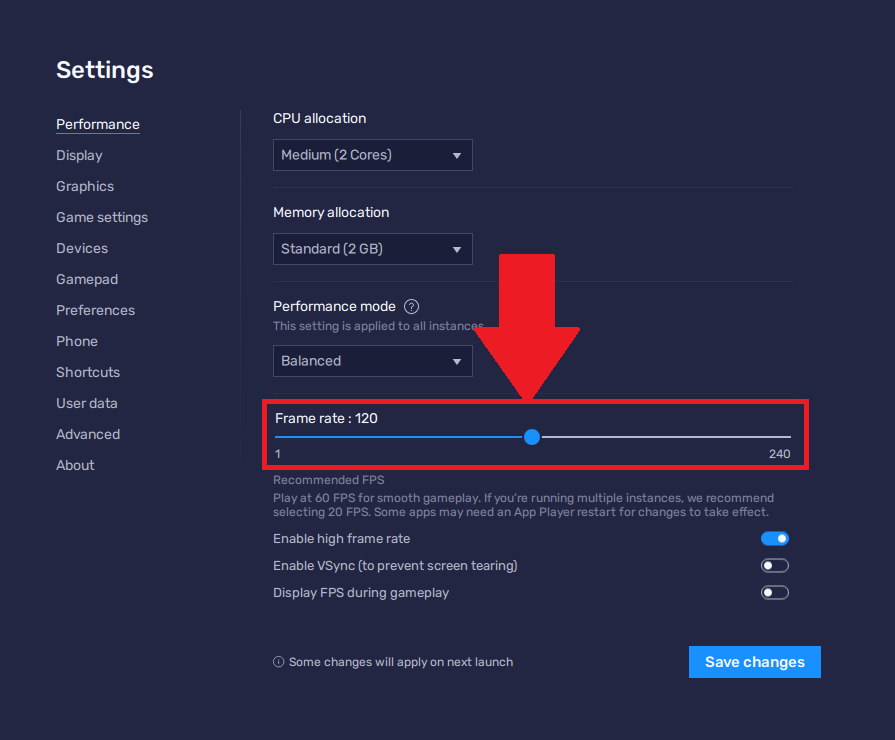Screen dimensions: 895x740
Task: Click the info icon beside next-launch notice
Action: [279, 662]
